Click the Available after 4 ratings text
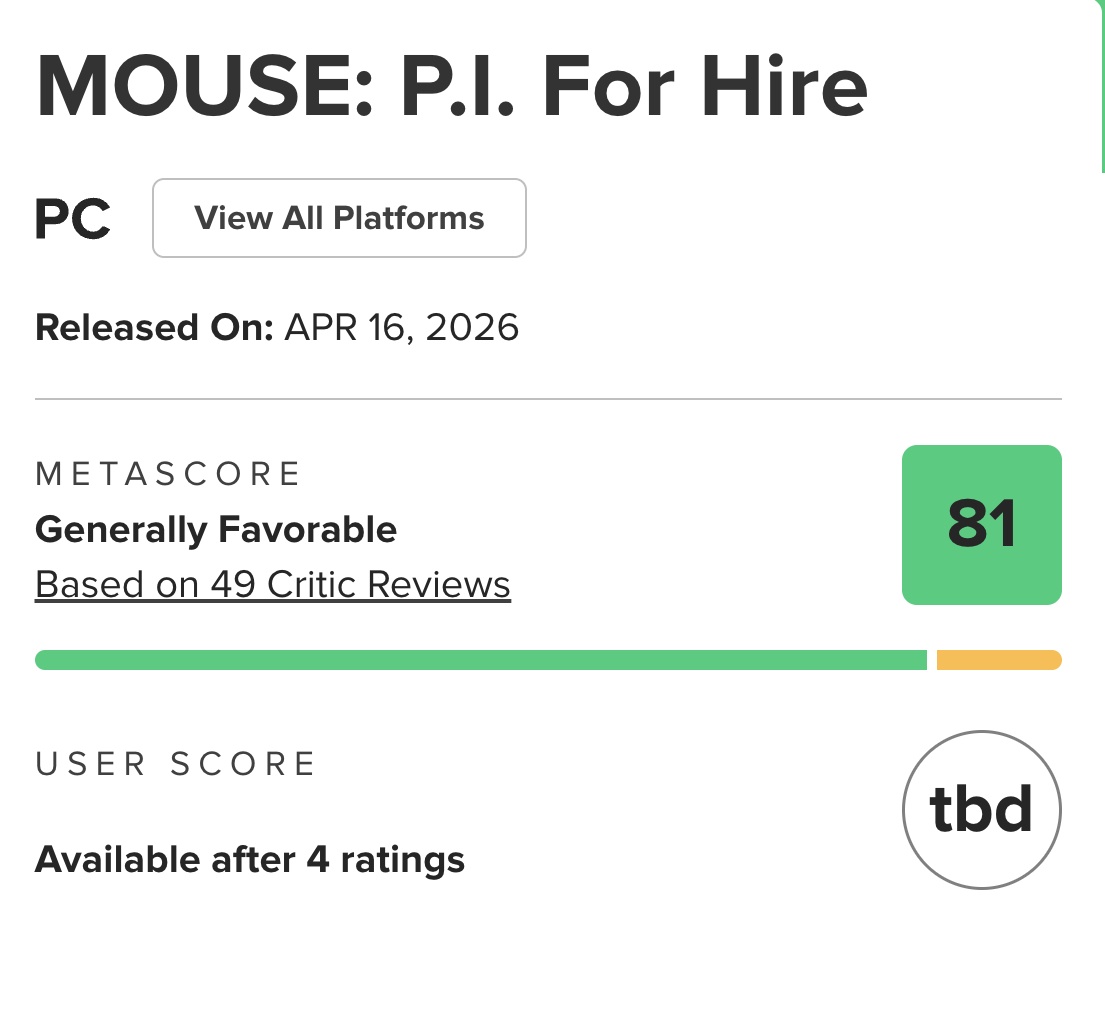Image resolution: width=1105 pixels, height=1019 pixels. 249,860
